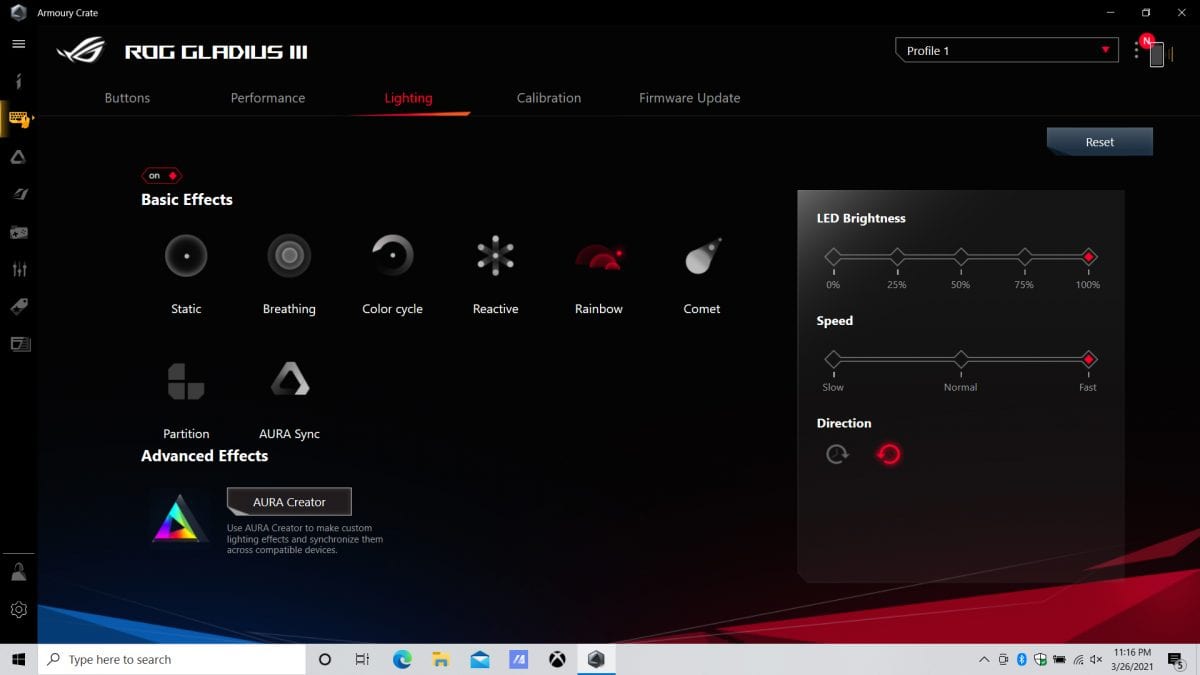Screen dimensions: 1200x675
Task: Open the News icon in sidebar
Action: click(18, 345)
